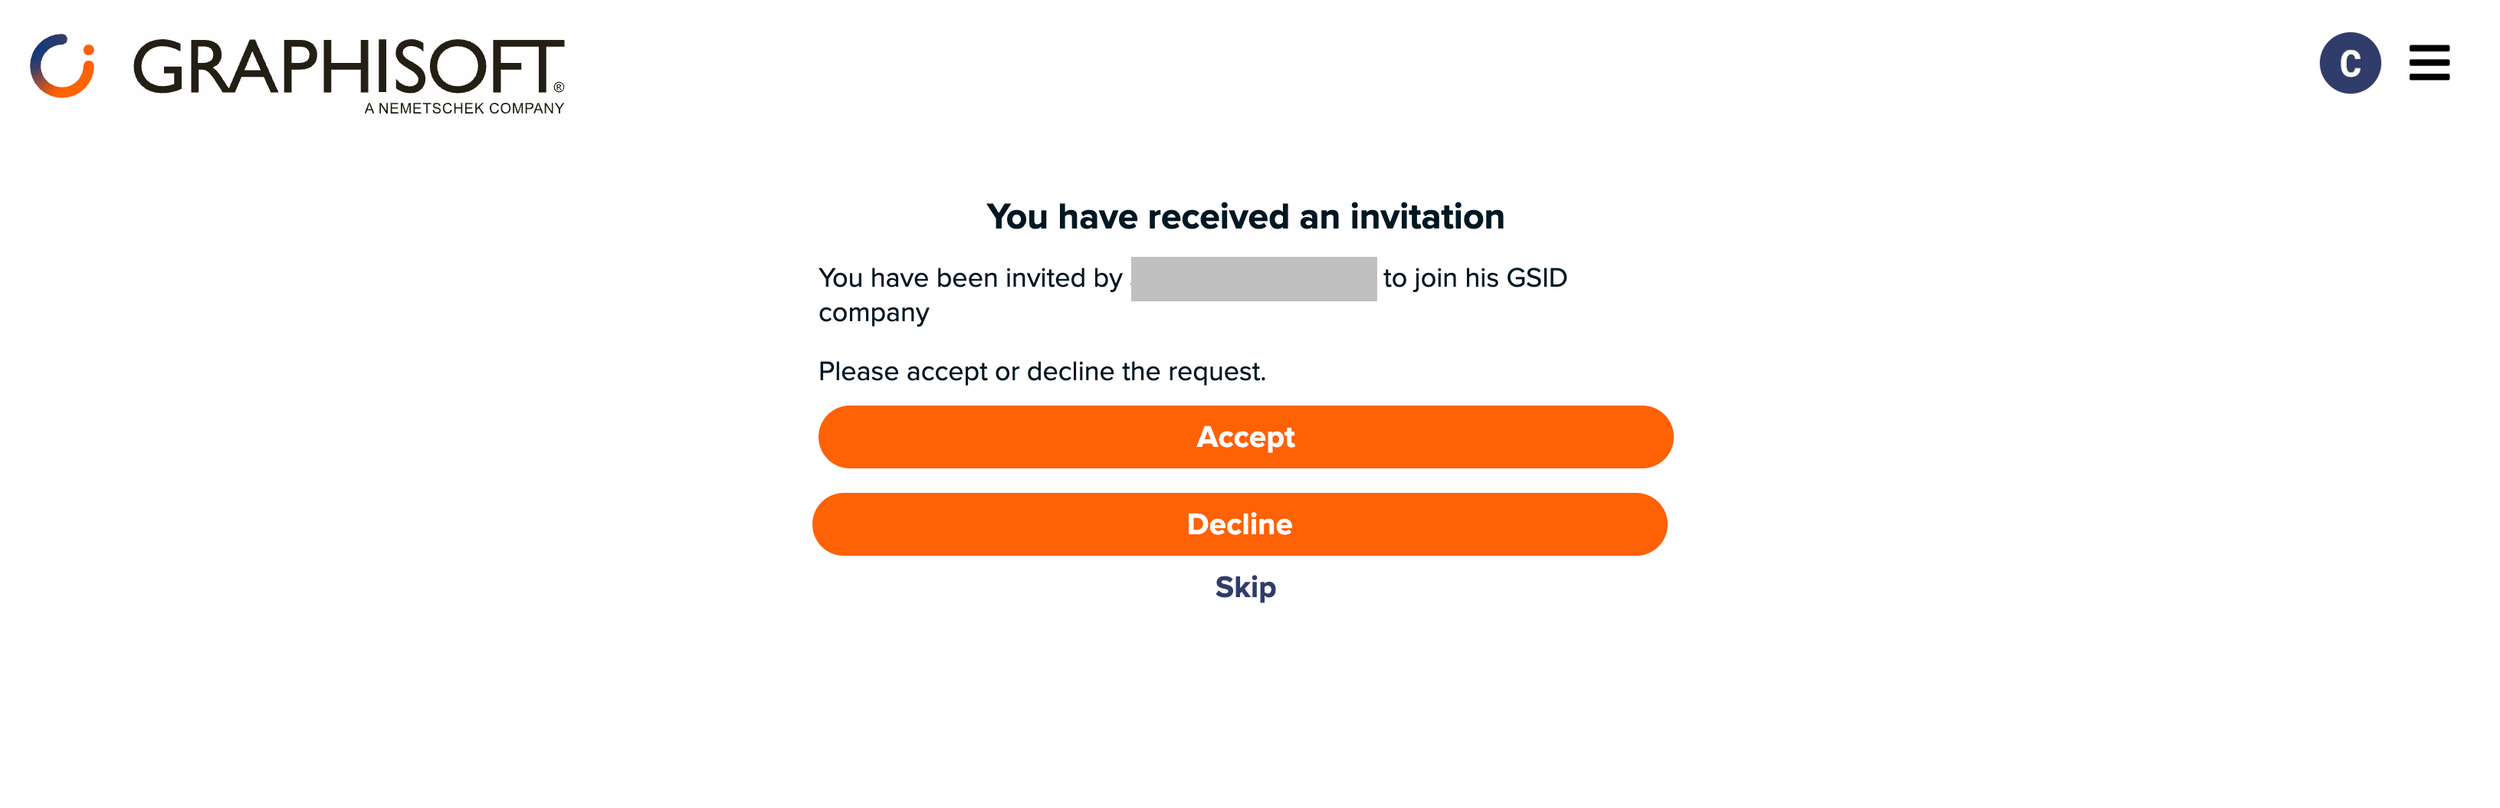Screen dimensions: 2500x808
Task: Click the orange dot in the logo
Action: click(88, 49)
